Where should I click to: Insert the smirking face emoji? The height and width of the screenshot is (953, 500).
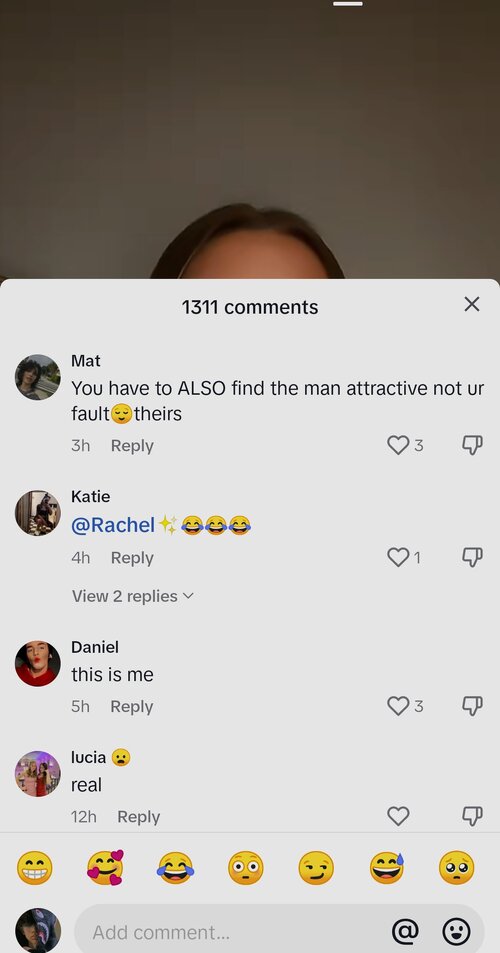pos(317,867)
